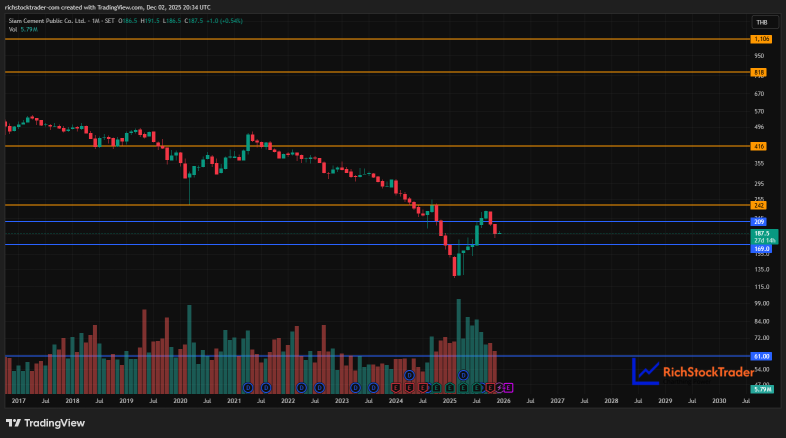Click the 670 price axis value
This screenshot has width=786, height=438.
pyautogui.click(x=759, y=94)
